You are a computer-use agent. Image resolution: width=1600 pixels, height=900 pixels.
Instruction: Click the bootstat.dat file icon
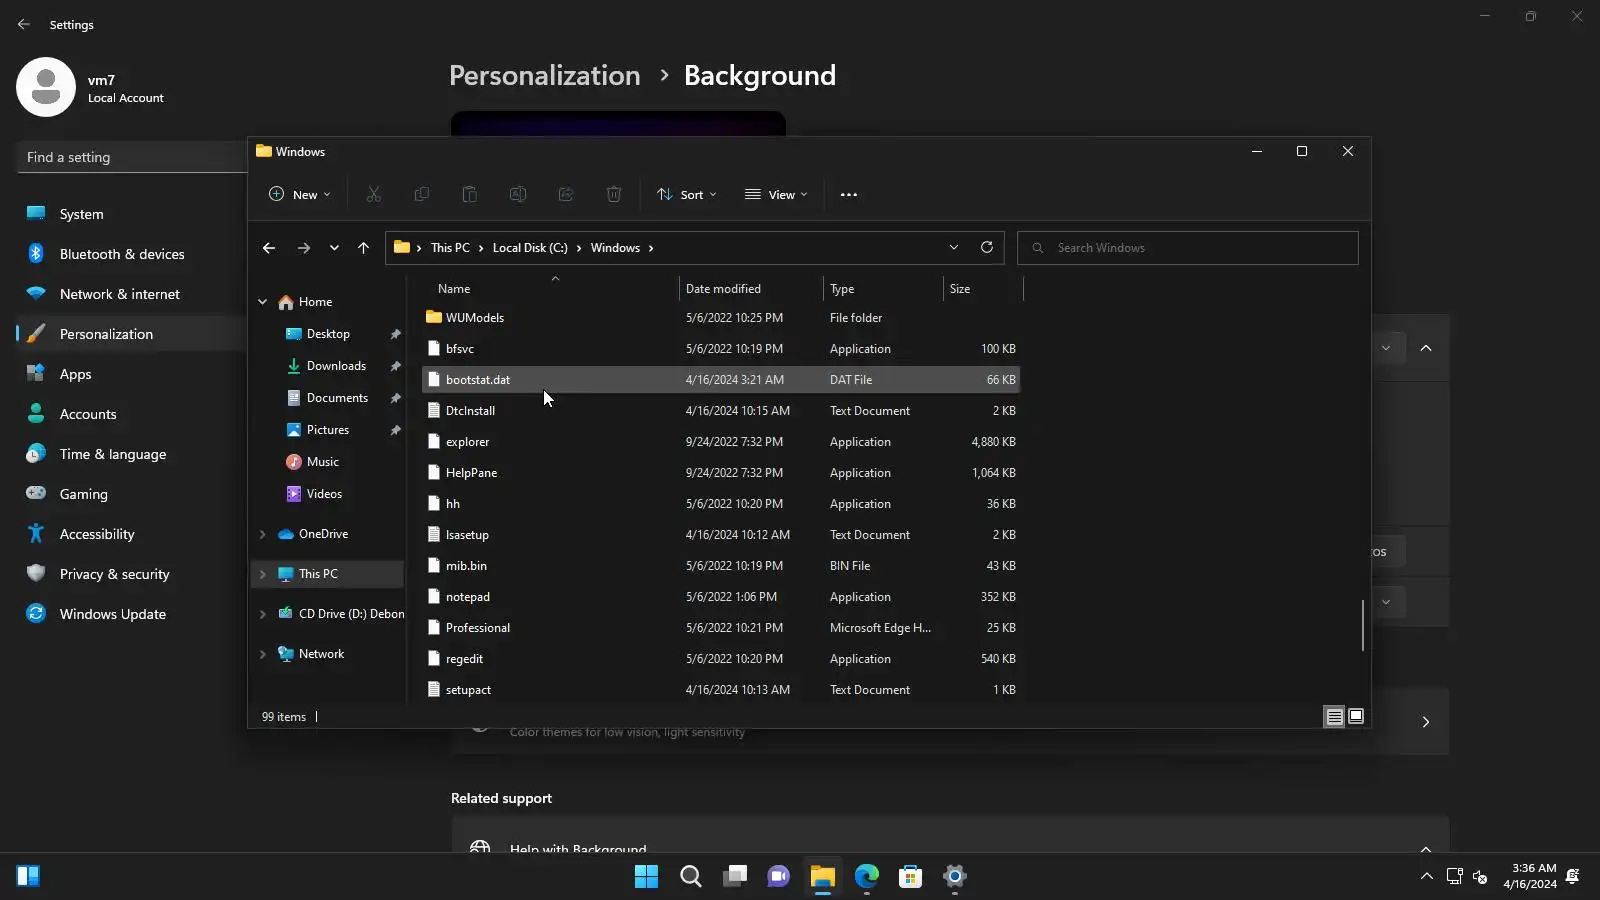(434, 380)
